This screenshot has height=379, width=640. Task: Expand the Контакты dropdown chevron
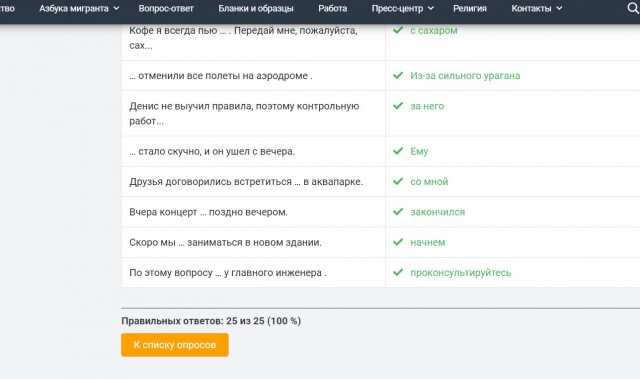pyautogui.click(x=559, y=8)
